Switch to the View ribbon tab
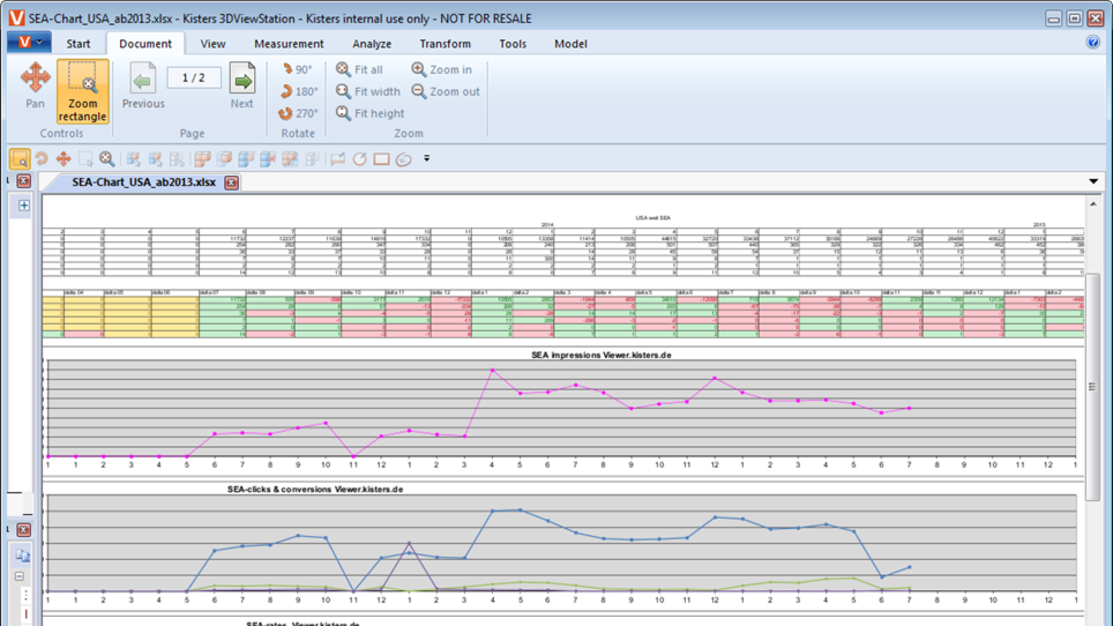Screen dimensions: 1113x626 tap(213, 43)
